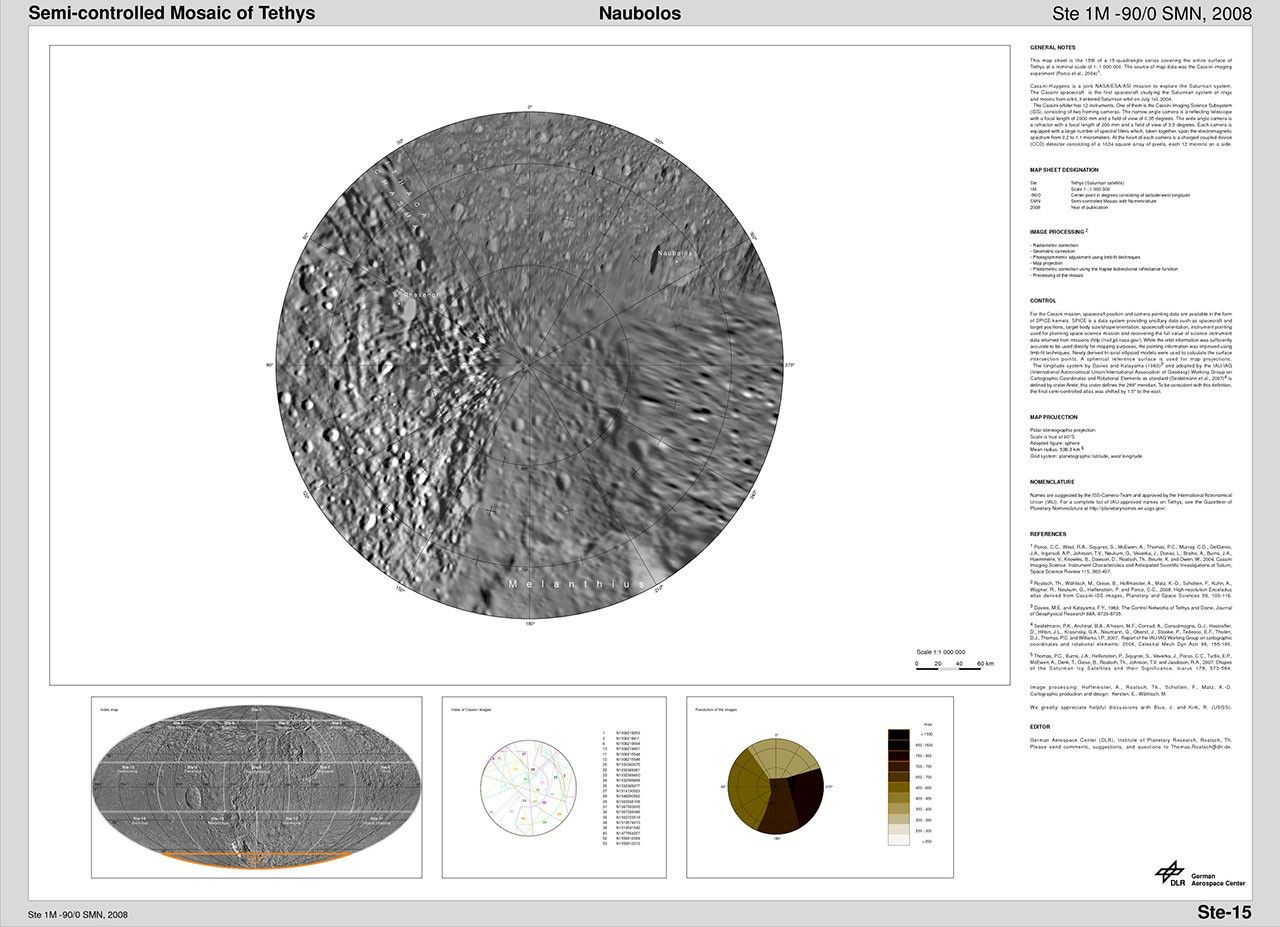This screenshot has height=927, width=1280.
Task: Click the MAP SHEET DESIGNATION heading
Action: 1066,170
